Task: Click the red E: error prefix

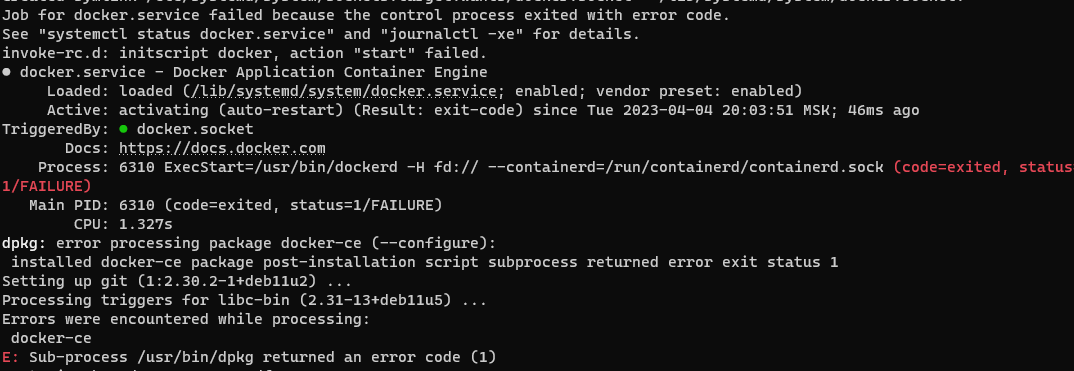Action: [11, 357]
